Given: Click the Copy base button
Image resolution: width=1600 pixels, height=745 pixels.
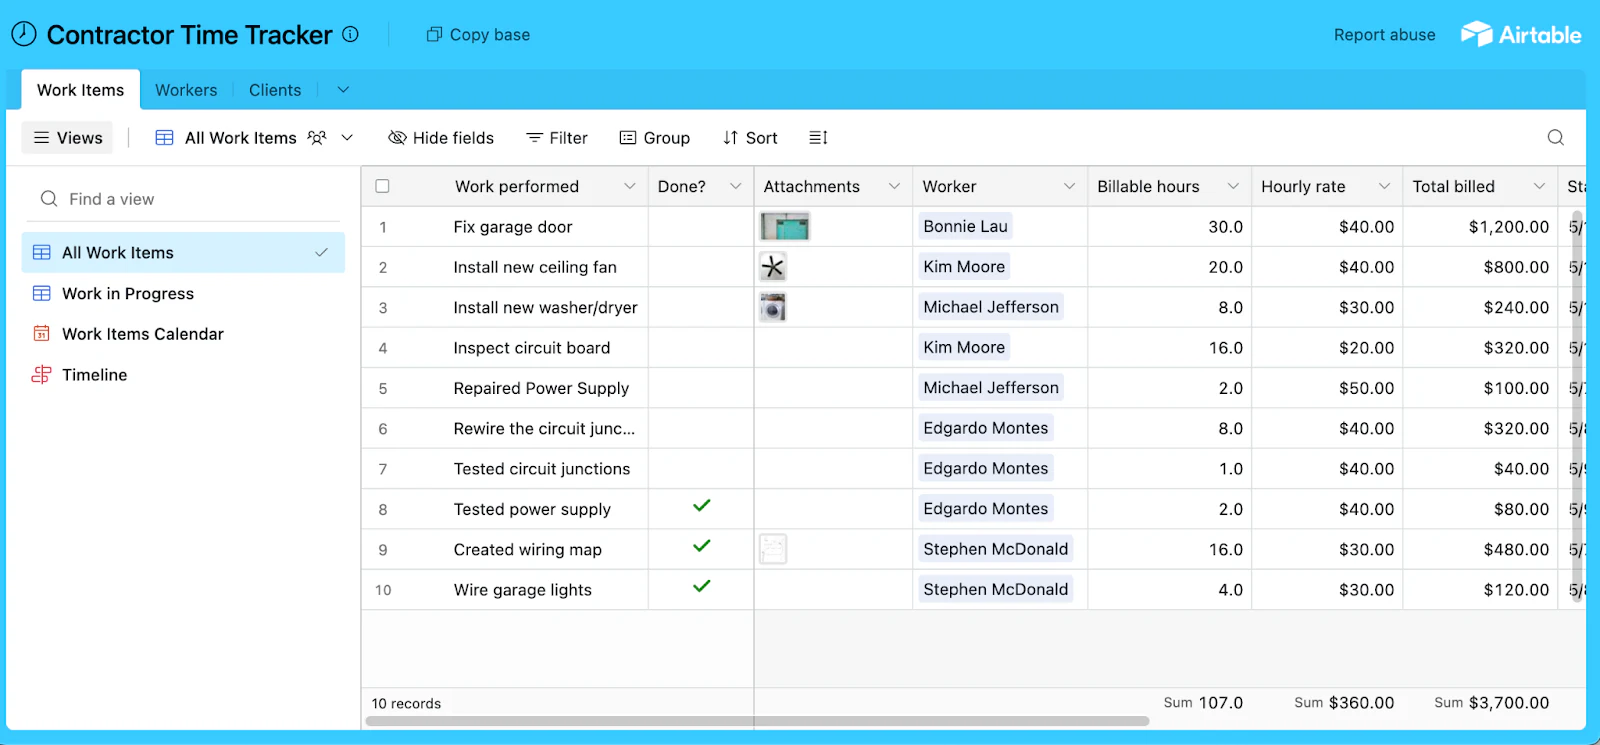Looking at the screenshot, I should [x=478, y=35].
